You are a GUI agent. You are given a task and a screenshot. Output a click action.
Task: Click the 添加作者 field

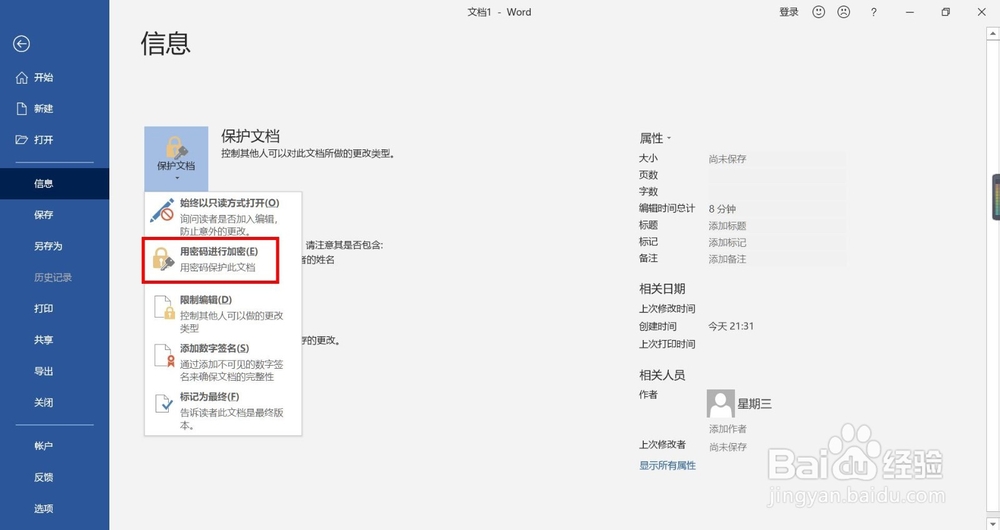pyautogui.click(x=728, y=429)
